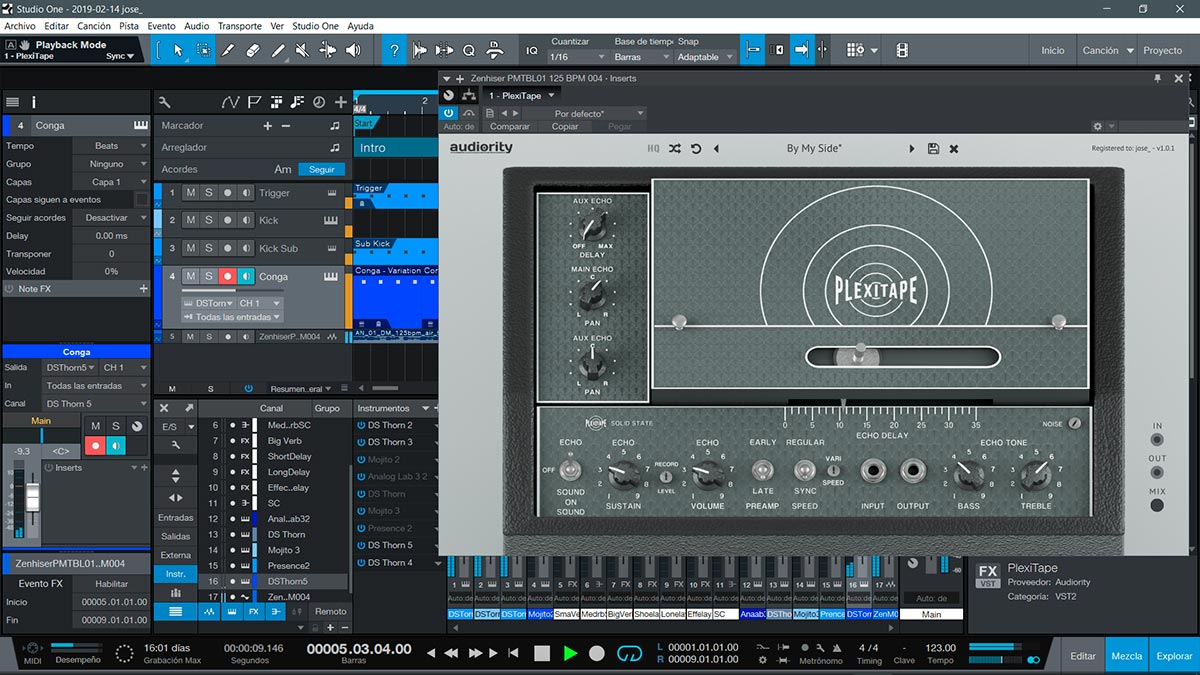
Task: Open the Barras timebase dropdown
Action: pos(640,57)
